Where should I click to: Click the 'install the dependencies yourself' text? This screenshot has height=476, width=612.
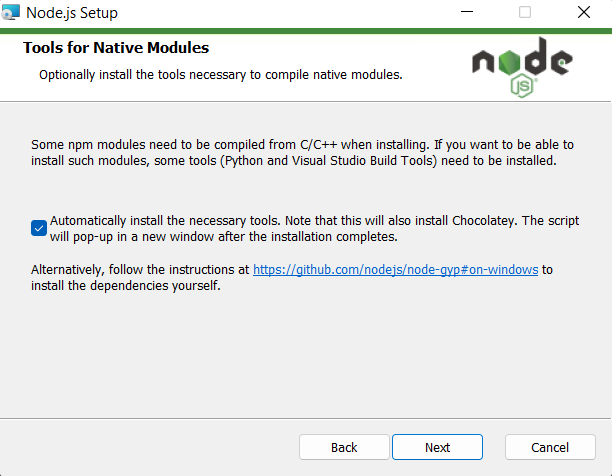point(125,286)
